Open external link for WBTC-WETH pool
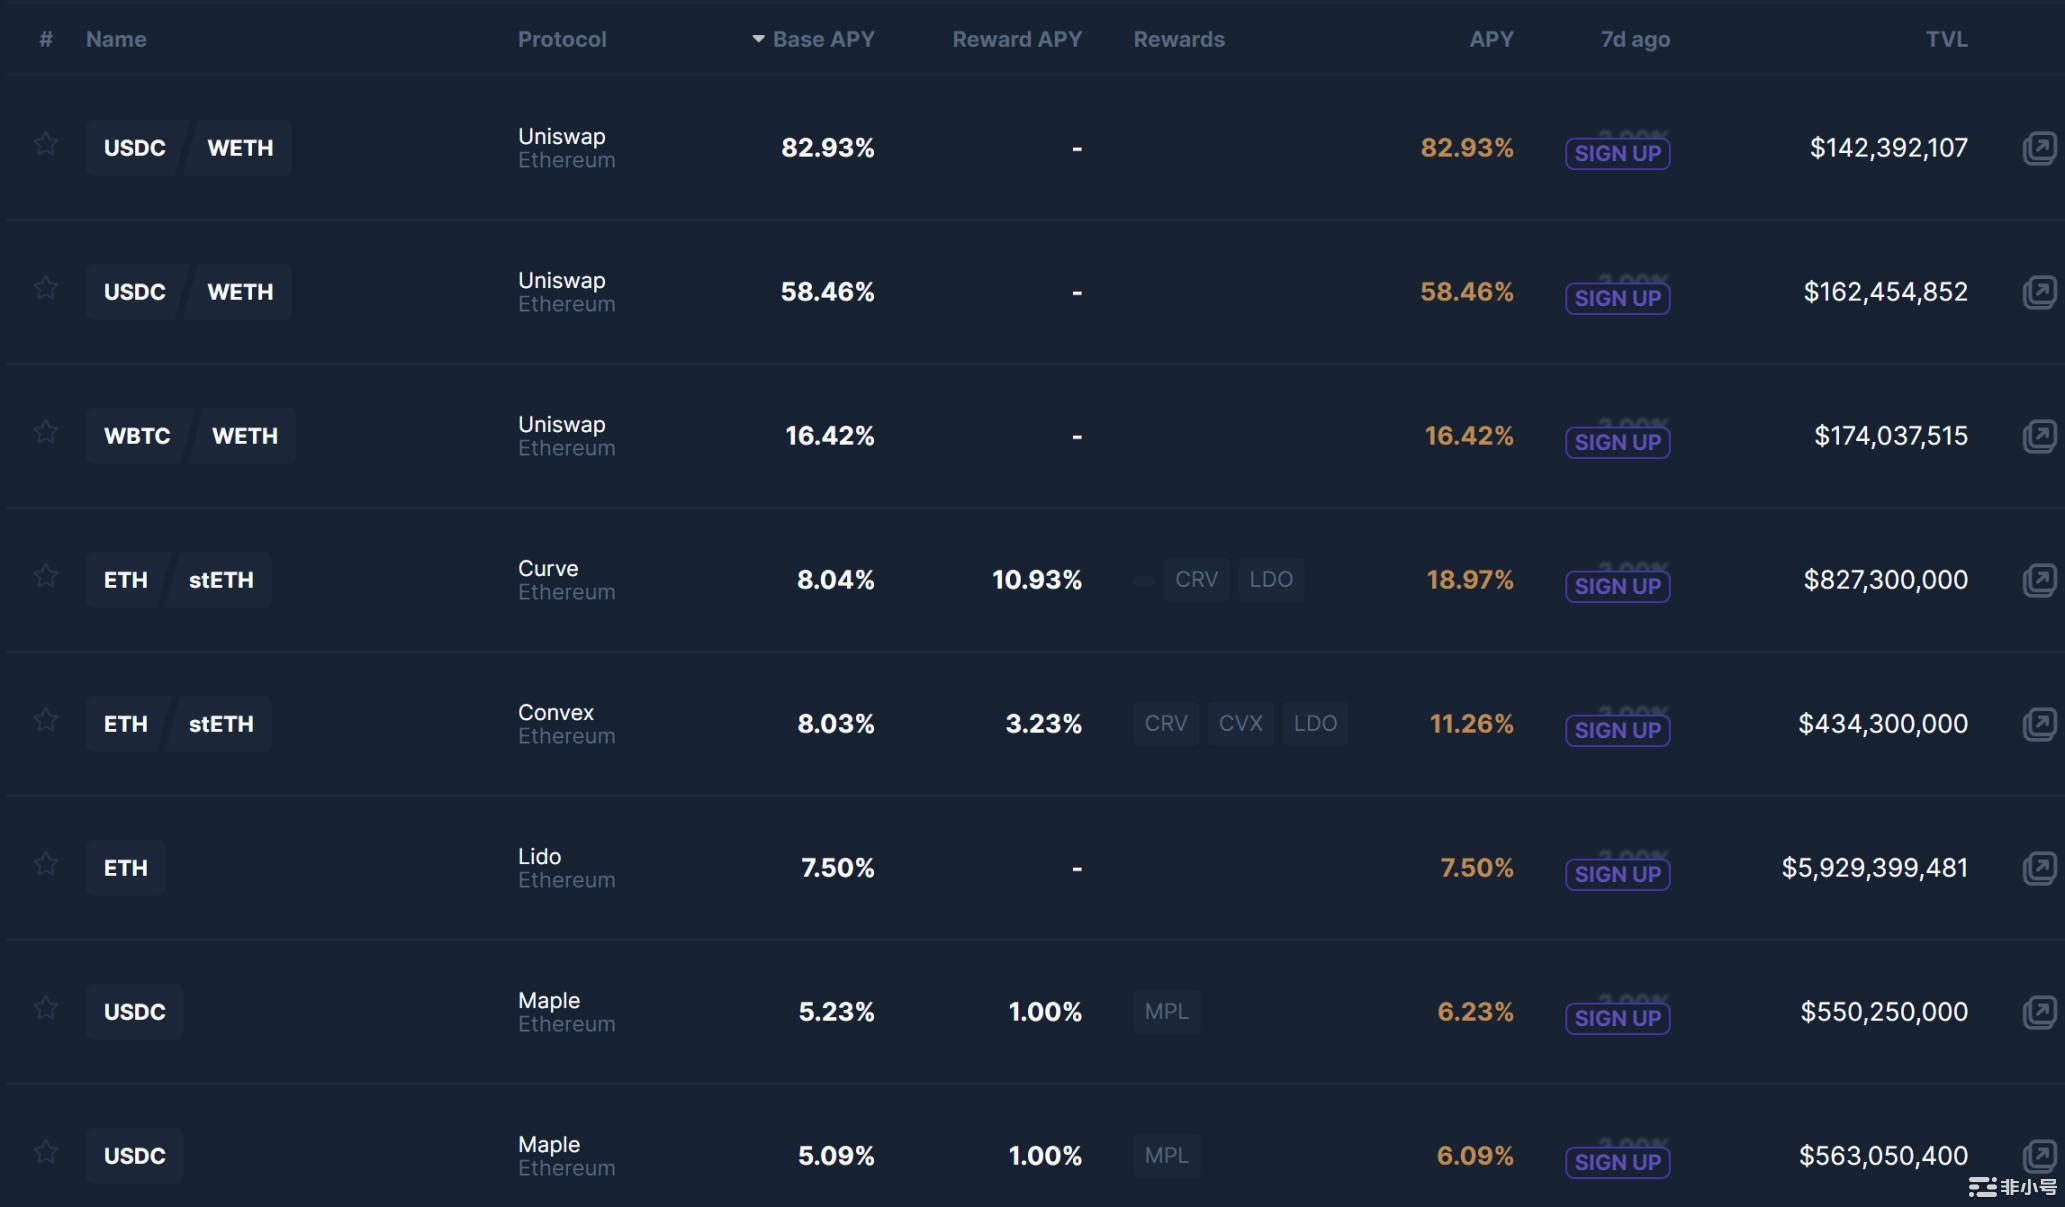This screenshot has width=2065, height=1207. point(2038,436)
